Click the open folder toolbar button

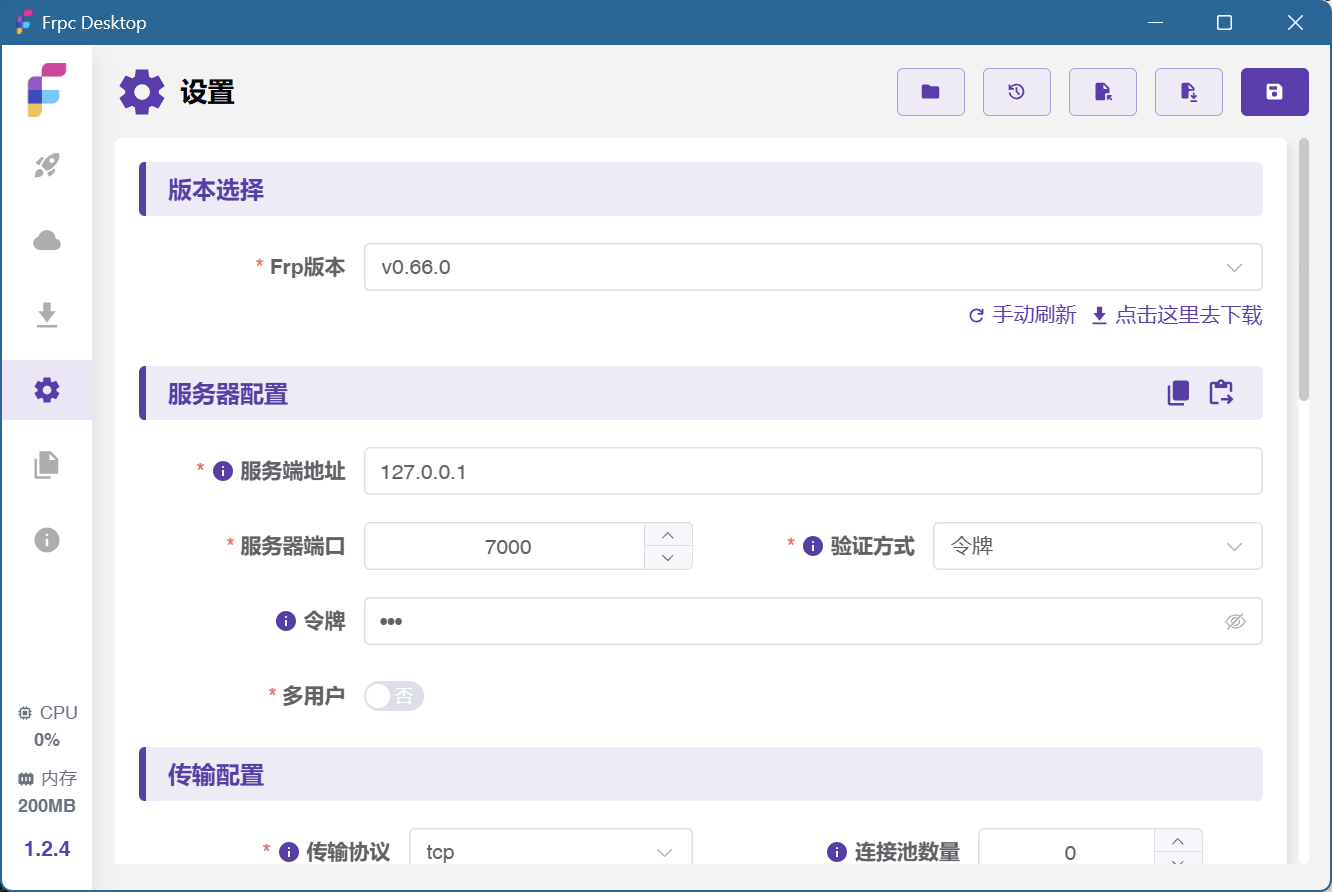[930, 92]
